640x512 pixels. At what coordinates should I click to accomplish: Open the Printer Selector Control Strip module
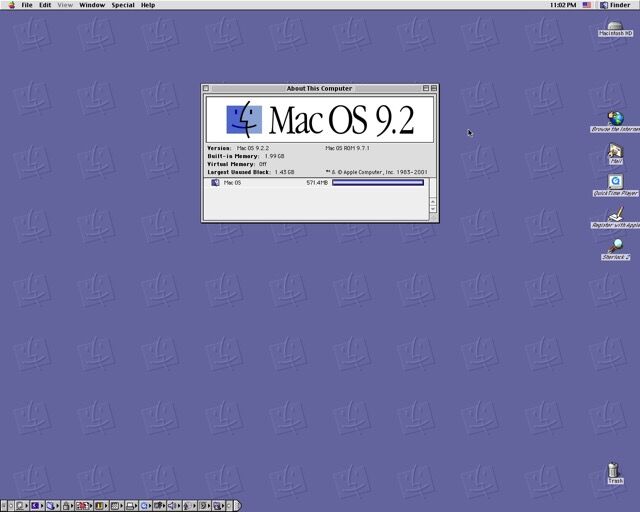[131, 506]
